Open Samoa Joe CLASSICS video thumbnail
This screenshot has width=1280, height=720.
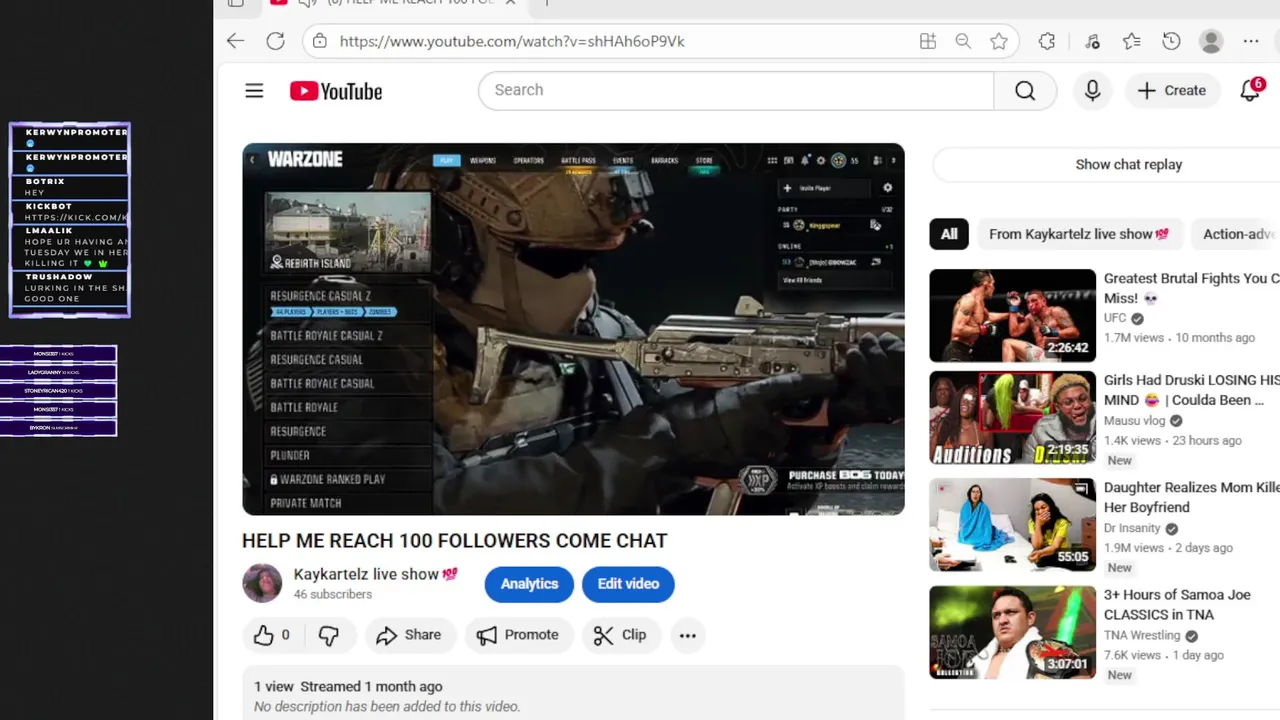[1012, 632]
